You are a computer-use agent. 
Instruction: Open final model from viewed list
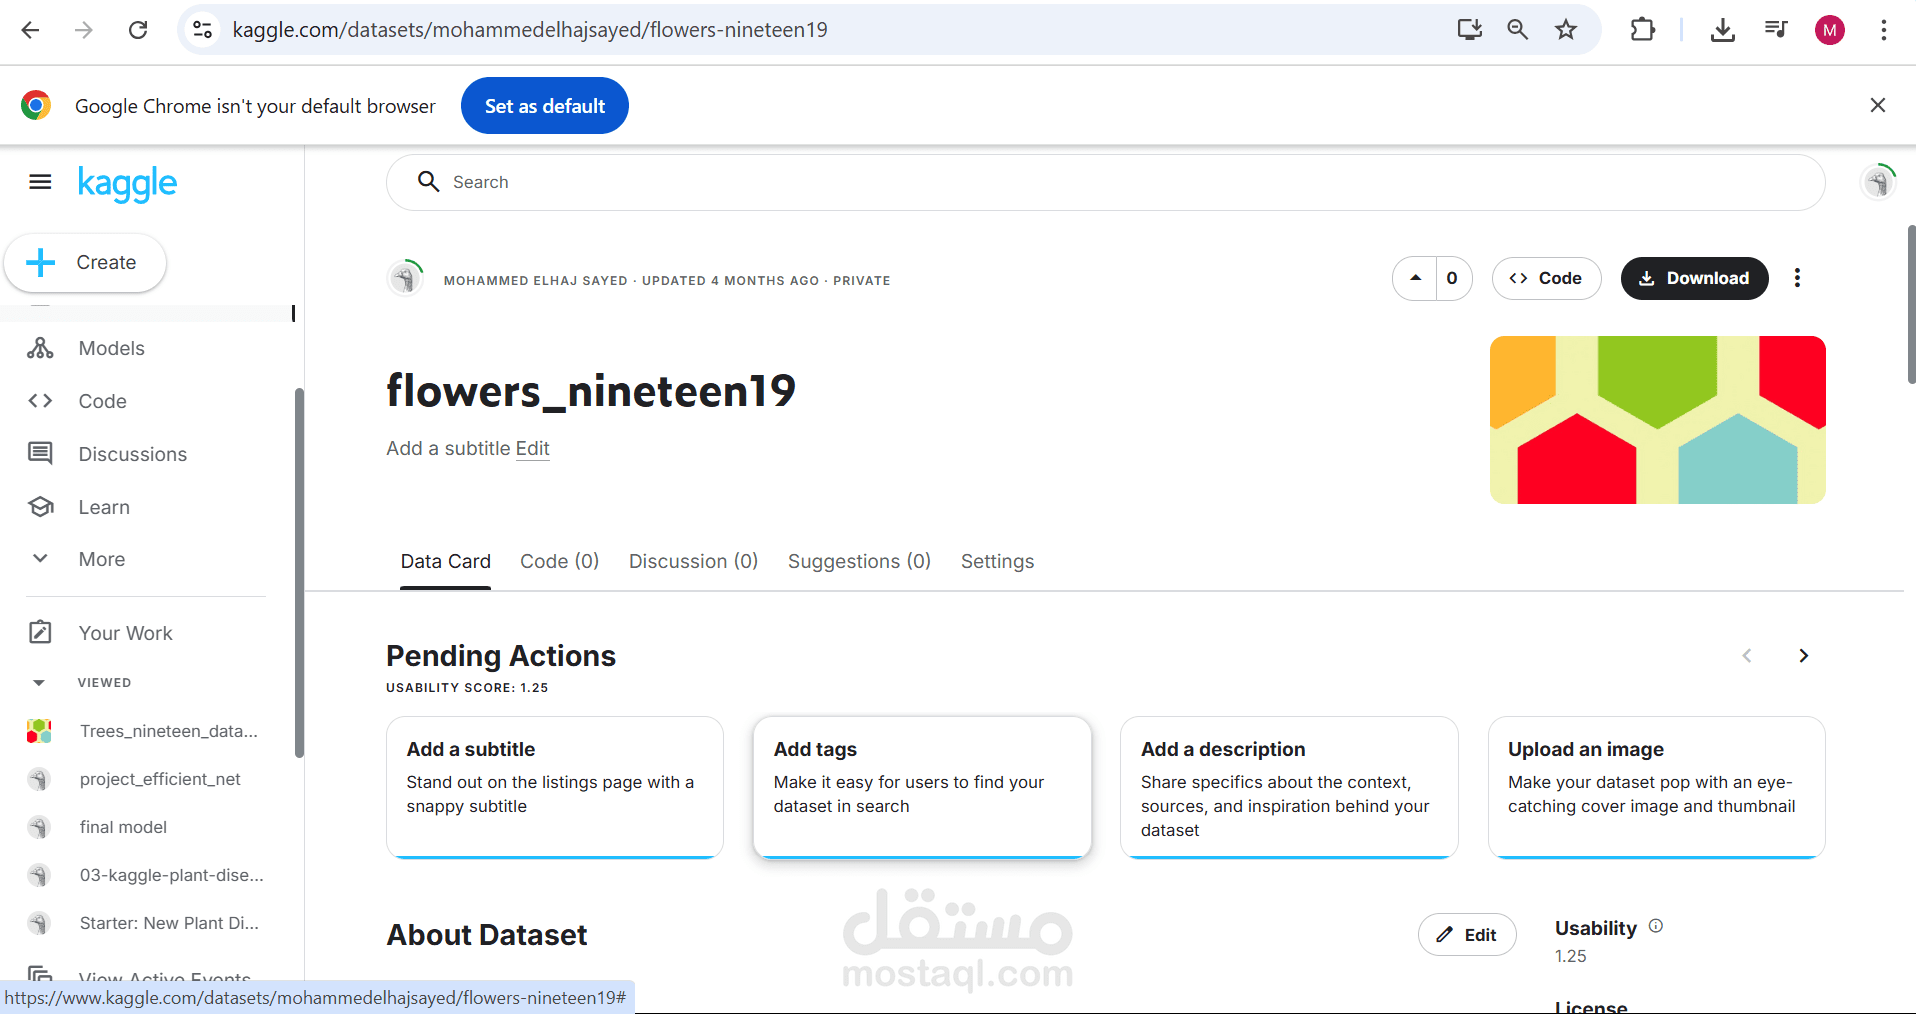point(123,827)
